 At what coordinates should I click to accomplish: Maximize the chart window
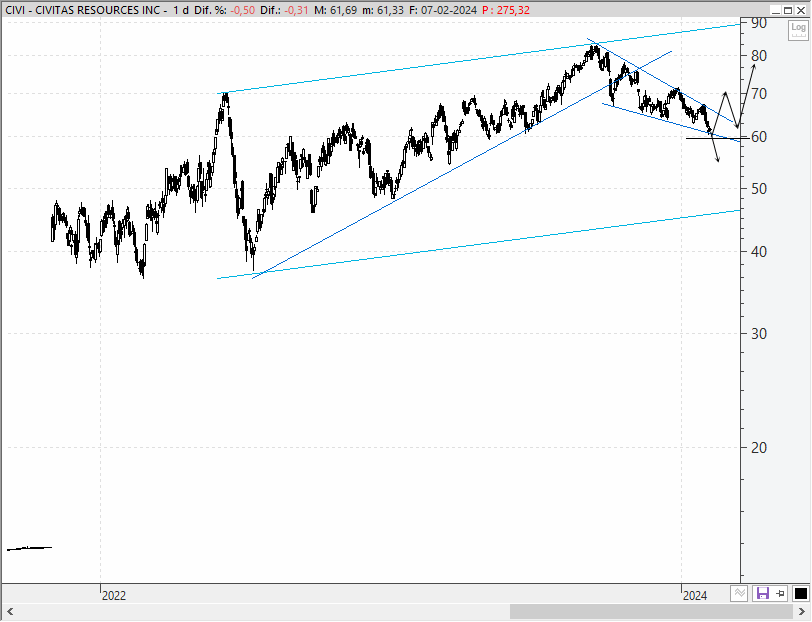(x=788, y=10)
